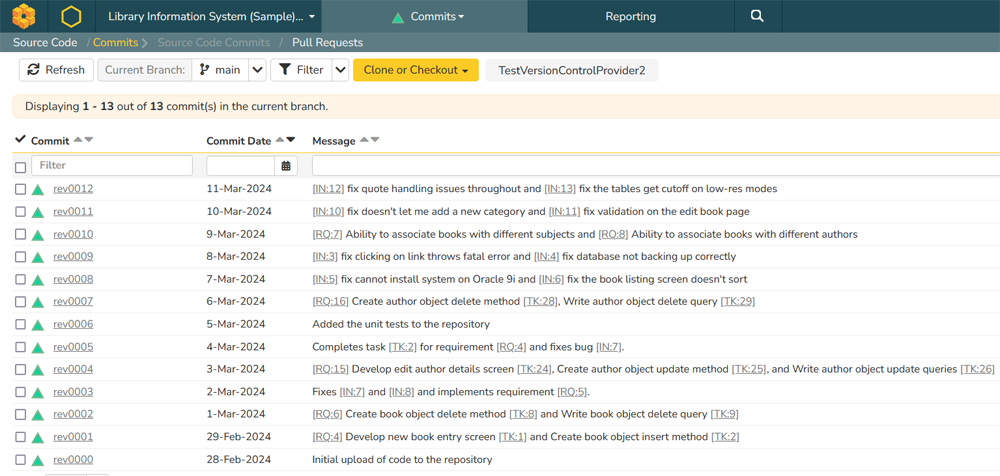Tick the checkbox for rev0010
The image size is (1000, 476).
coord(21,234)
